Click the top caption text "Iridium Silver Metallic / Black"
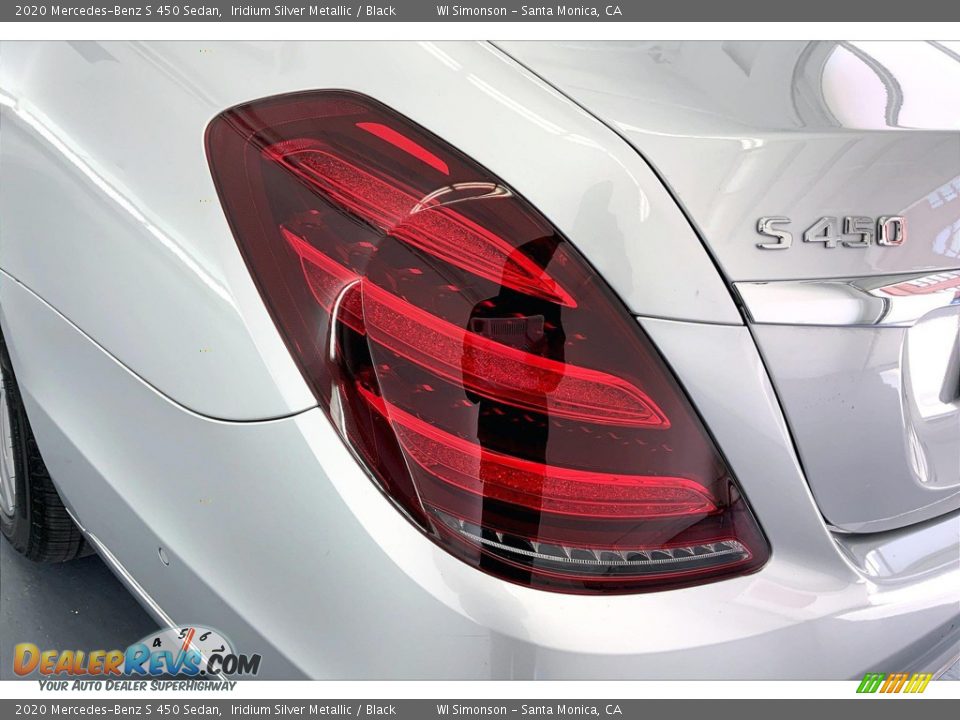The height and width of the screenshot is (720, 960). click(x=313, y=10)
